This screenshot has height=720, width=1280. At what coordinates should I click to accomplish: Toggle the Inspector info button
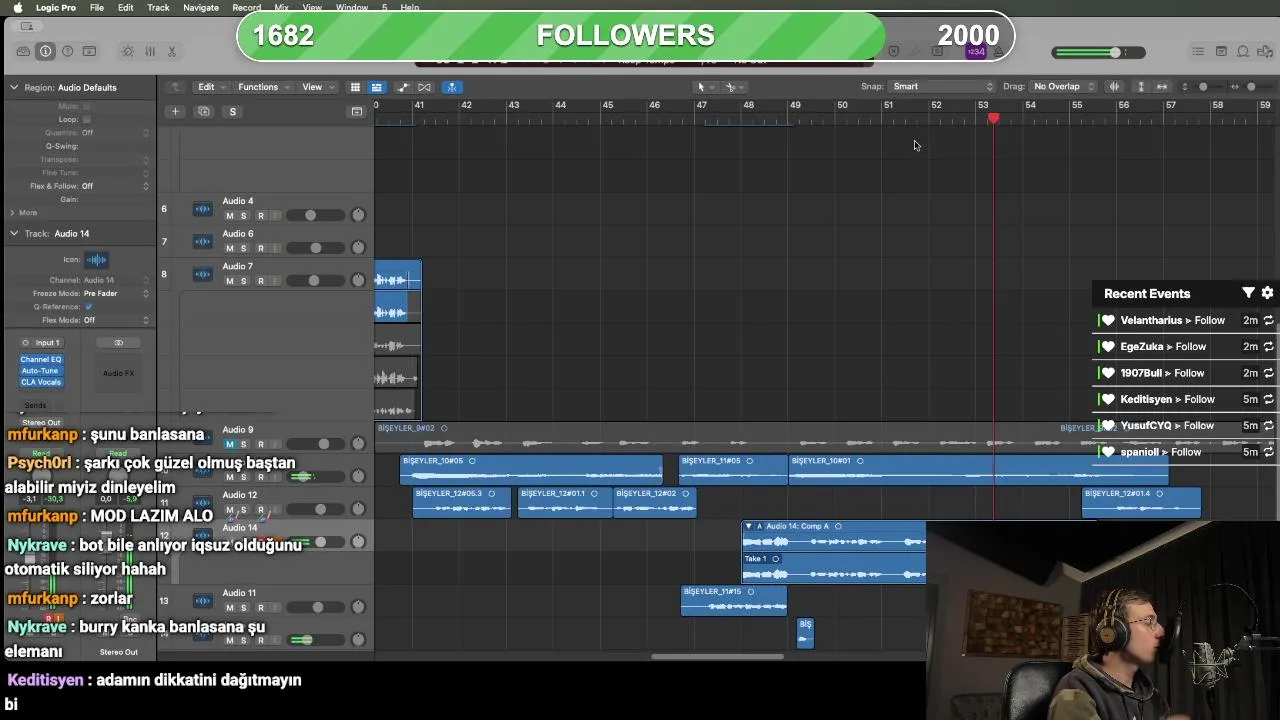45,51
